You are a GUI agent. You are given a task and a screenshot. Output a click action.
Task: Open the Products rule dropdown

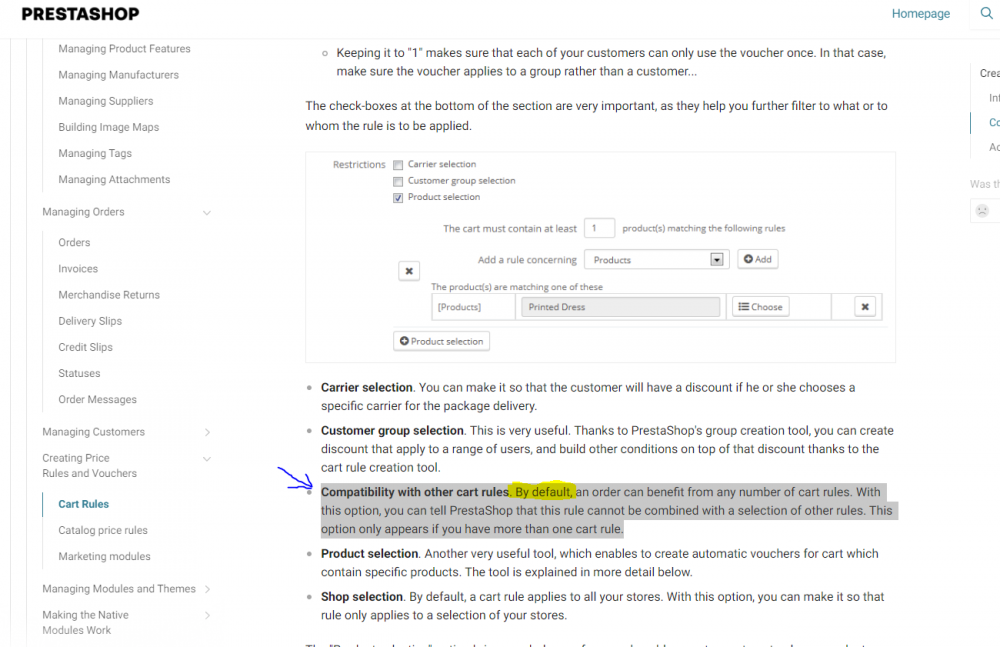click(x=657, y=260)
